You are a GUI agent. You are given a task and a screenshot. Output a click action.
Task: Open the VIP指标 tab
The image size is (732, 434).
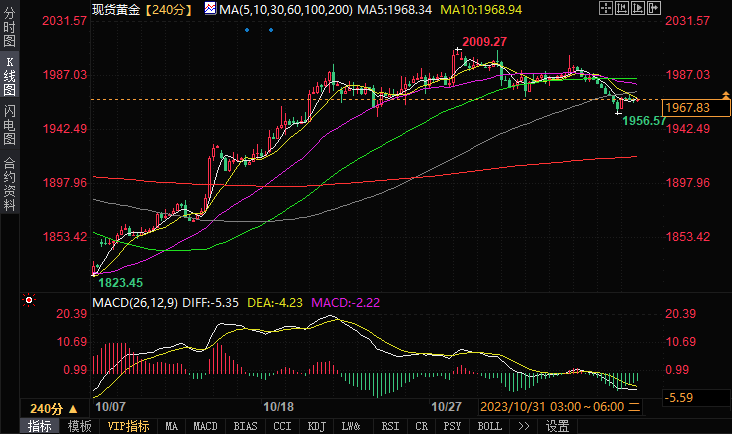[128, 426]
